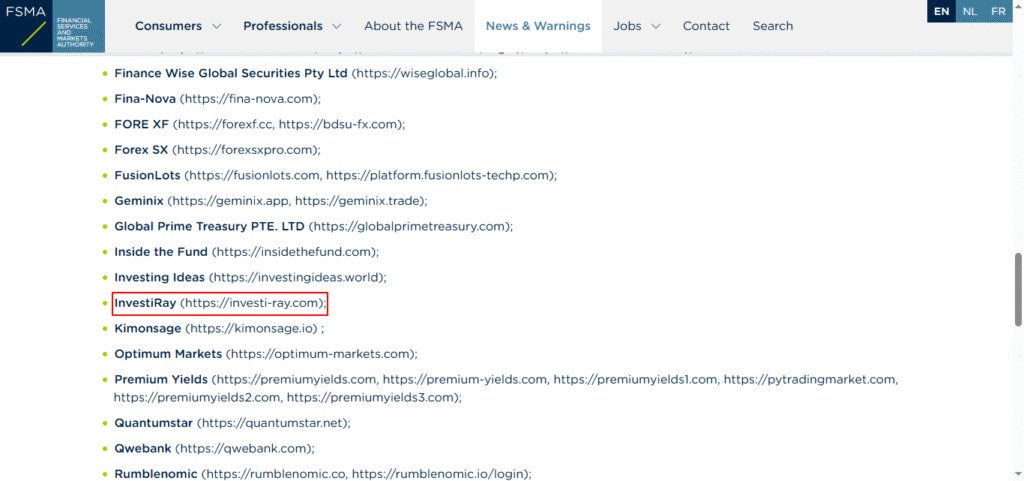
Task: Expand the Professionals menu chevron
Action: 336,26
